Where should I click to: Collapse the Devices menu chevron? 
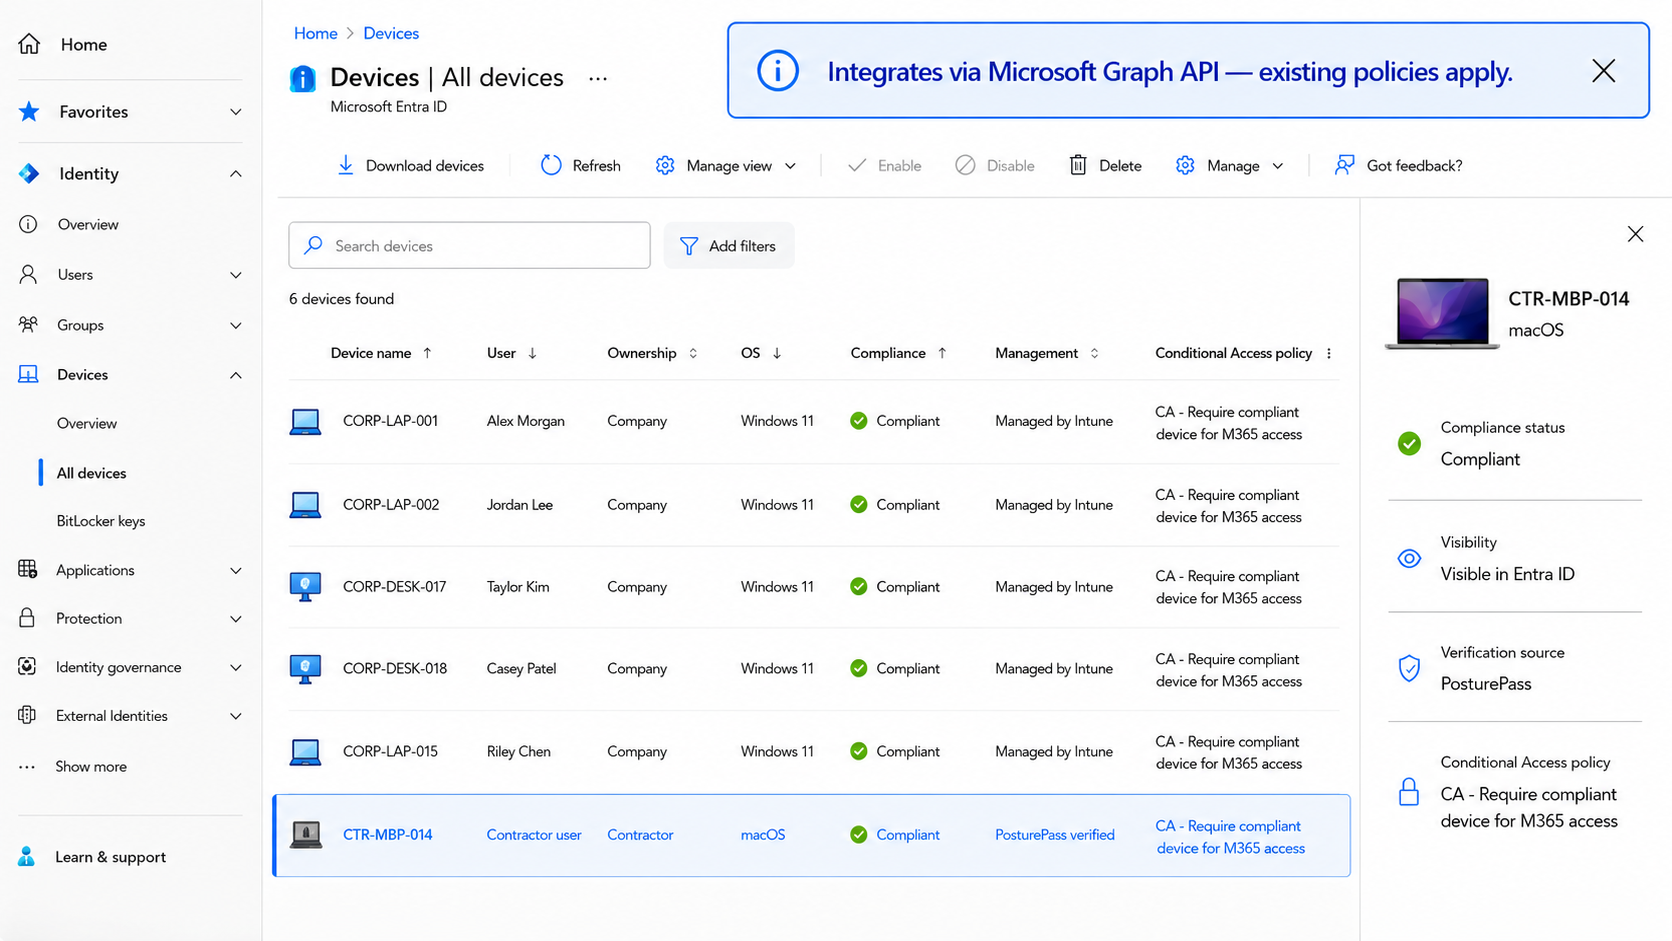click(x=236, y=375)
